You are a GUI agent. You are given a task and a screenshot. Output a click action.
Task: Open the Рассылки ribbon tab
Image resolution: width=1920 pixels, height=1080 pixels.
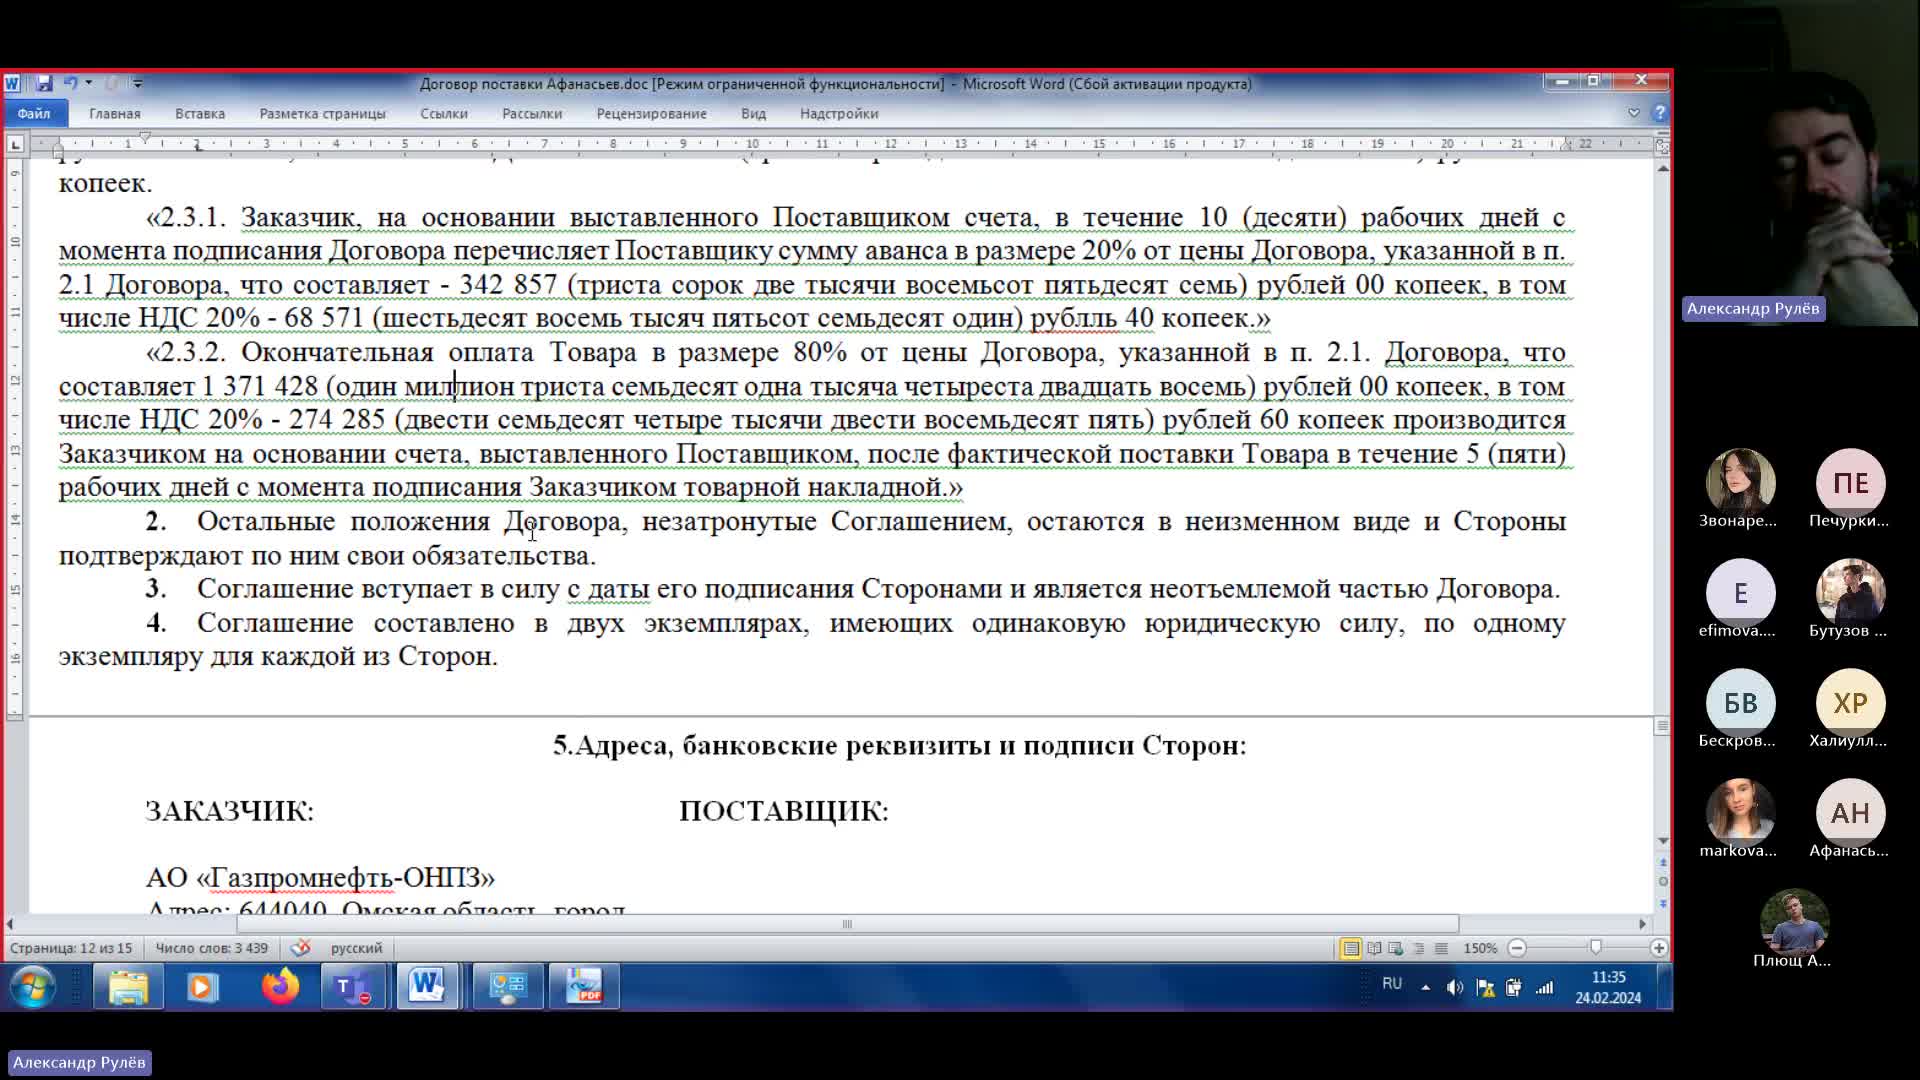pos(532,113)
